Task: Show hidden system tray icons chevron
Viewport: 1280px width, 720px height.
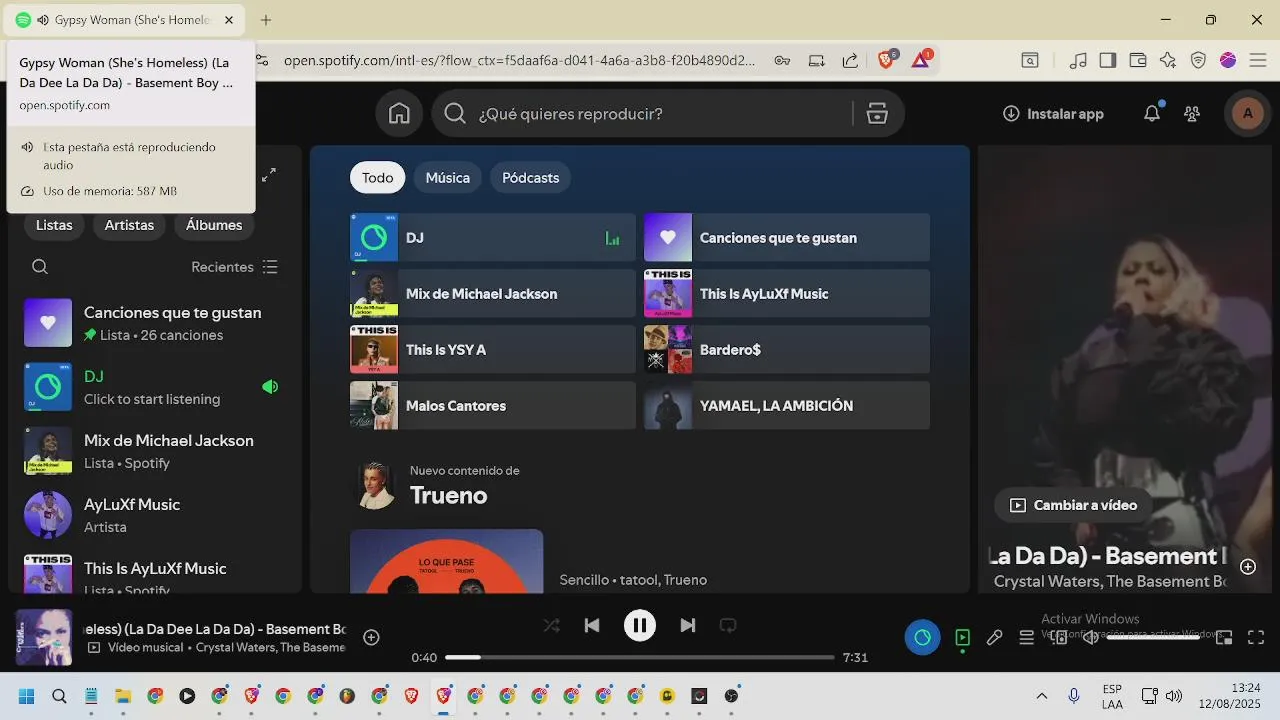Action: tap(1041, 696)
